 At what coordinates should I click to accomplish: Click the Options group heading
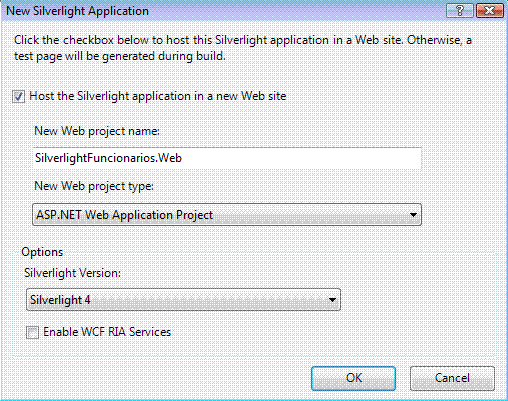pyautogui.click(x=42, y=252)
